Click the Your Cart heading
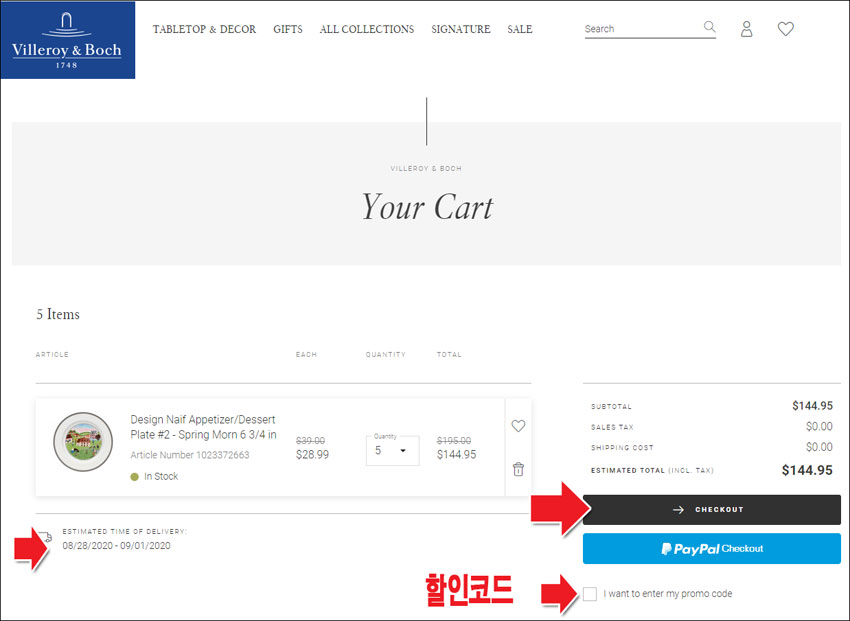This screenshot has height=621, width=850. pos(427,208)
